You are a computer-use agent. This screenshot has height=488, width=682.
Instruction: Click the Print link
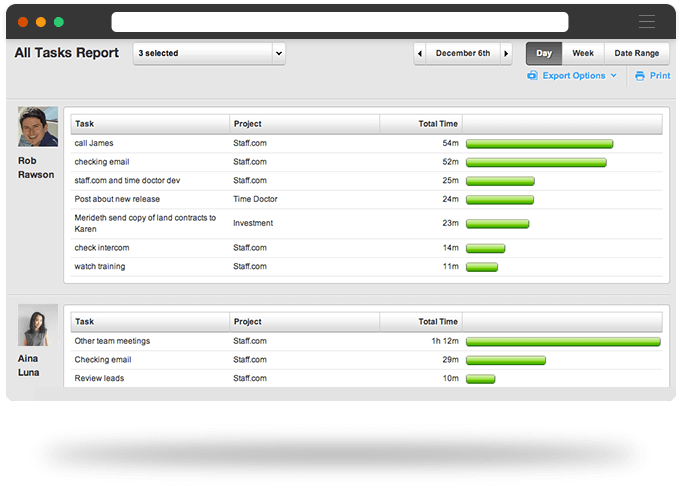tap(660, 76)
